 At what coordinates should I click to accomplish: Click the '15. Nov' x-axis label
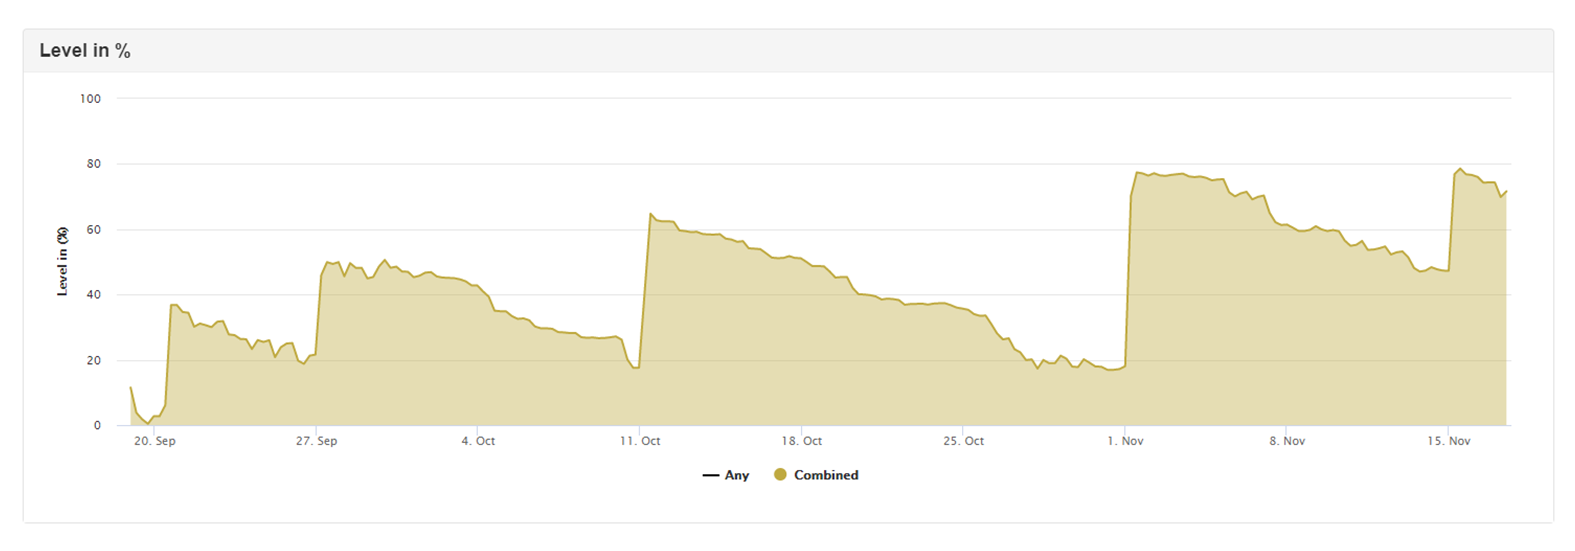point(1449,441)
